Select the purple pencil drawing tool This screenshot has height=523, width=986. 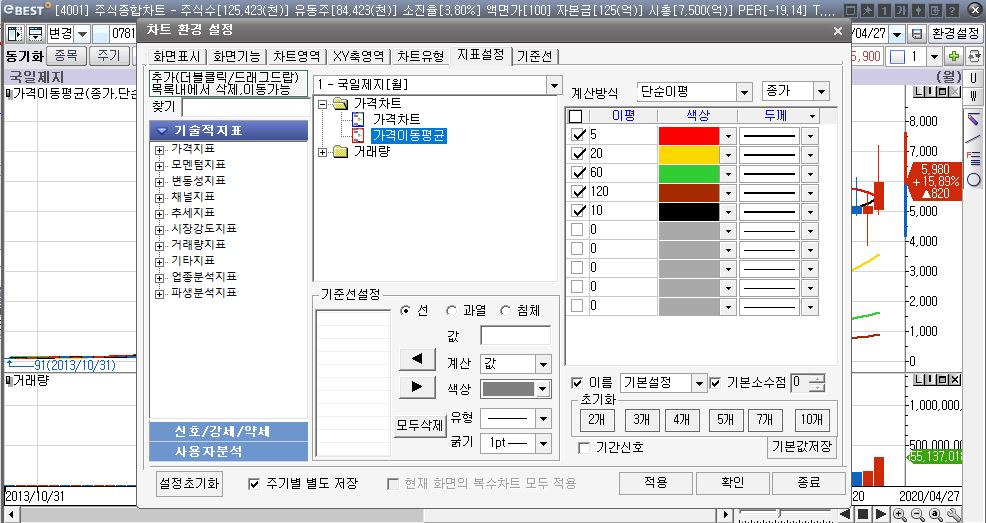(x=973, y=118)
